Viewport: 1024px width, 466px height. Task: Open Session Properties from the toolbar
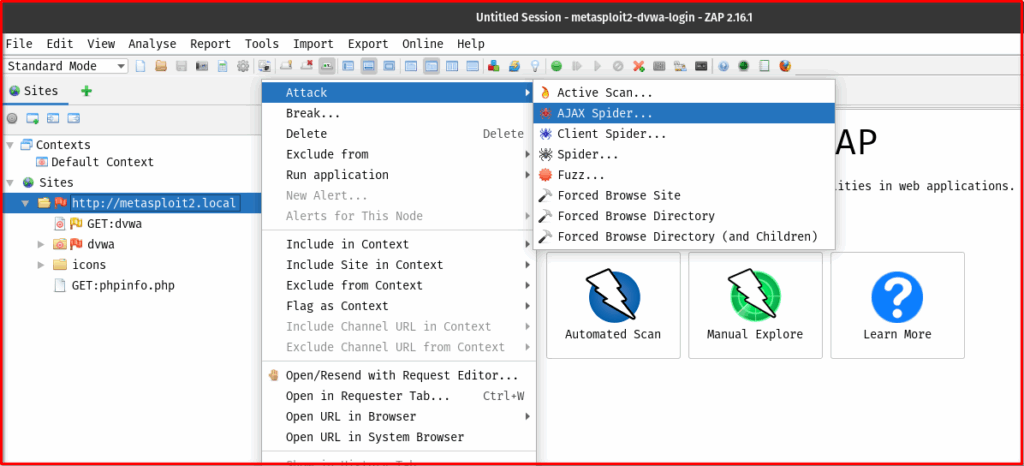(222, 66)
